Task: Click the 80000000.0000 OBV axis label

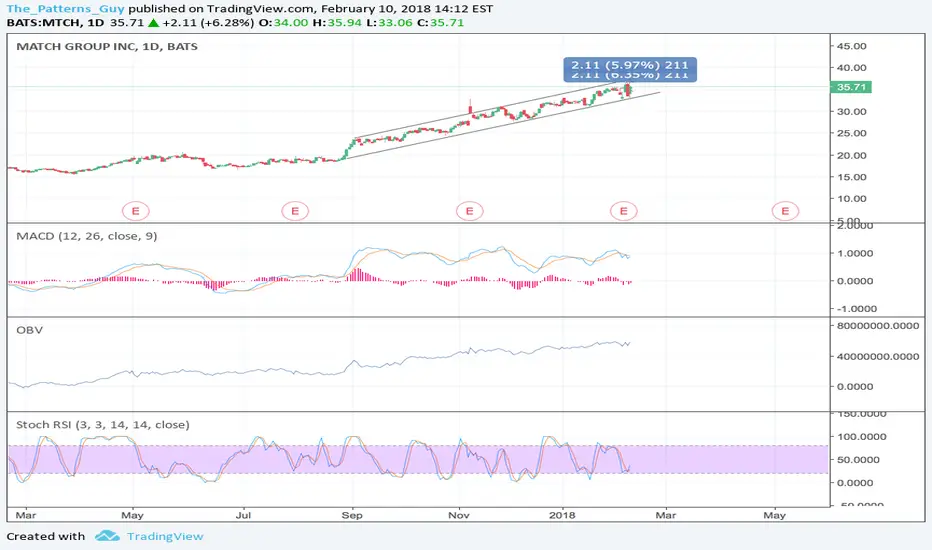Action: pos(878,326)
